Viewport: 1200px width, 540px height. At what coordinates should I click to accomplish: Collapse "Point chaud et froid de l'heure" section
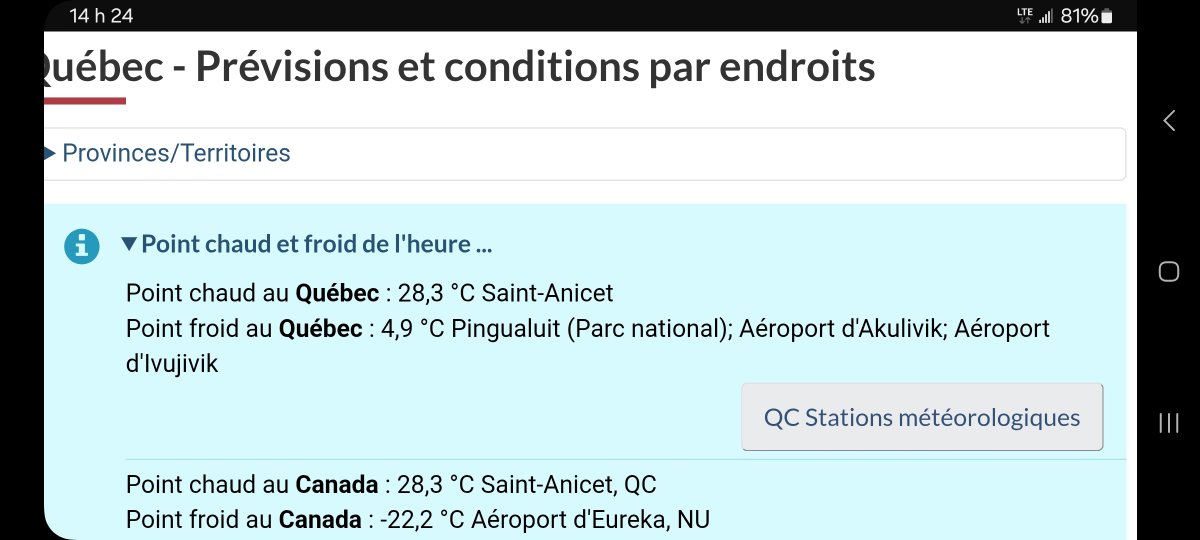tap(307, 244)
